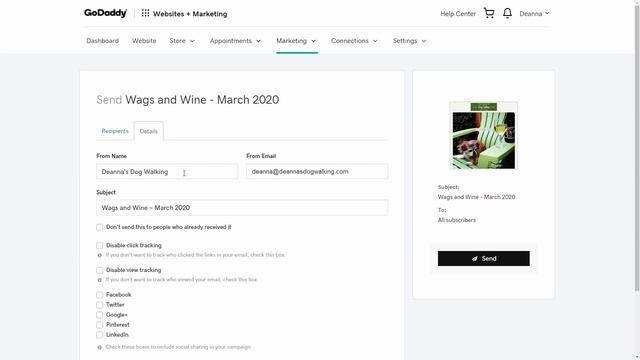Expand the Settings dropdown menu
The width and height of the screenshot is (640, 360).
(409, 41)
